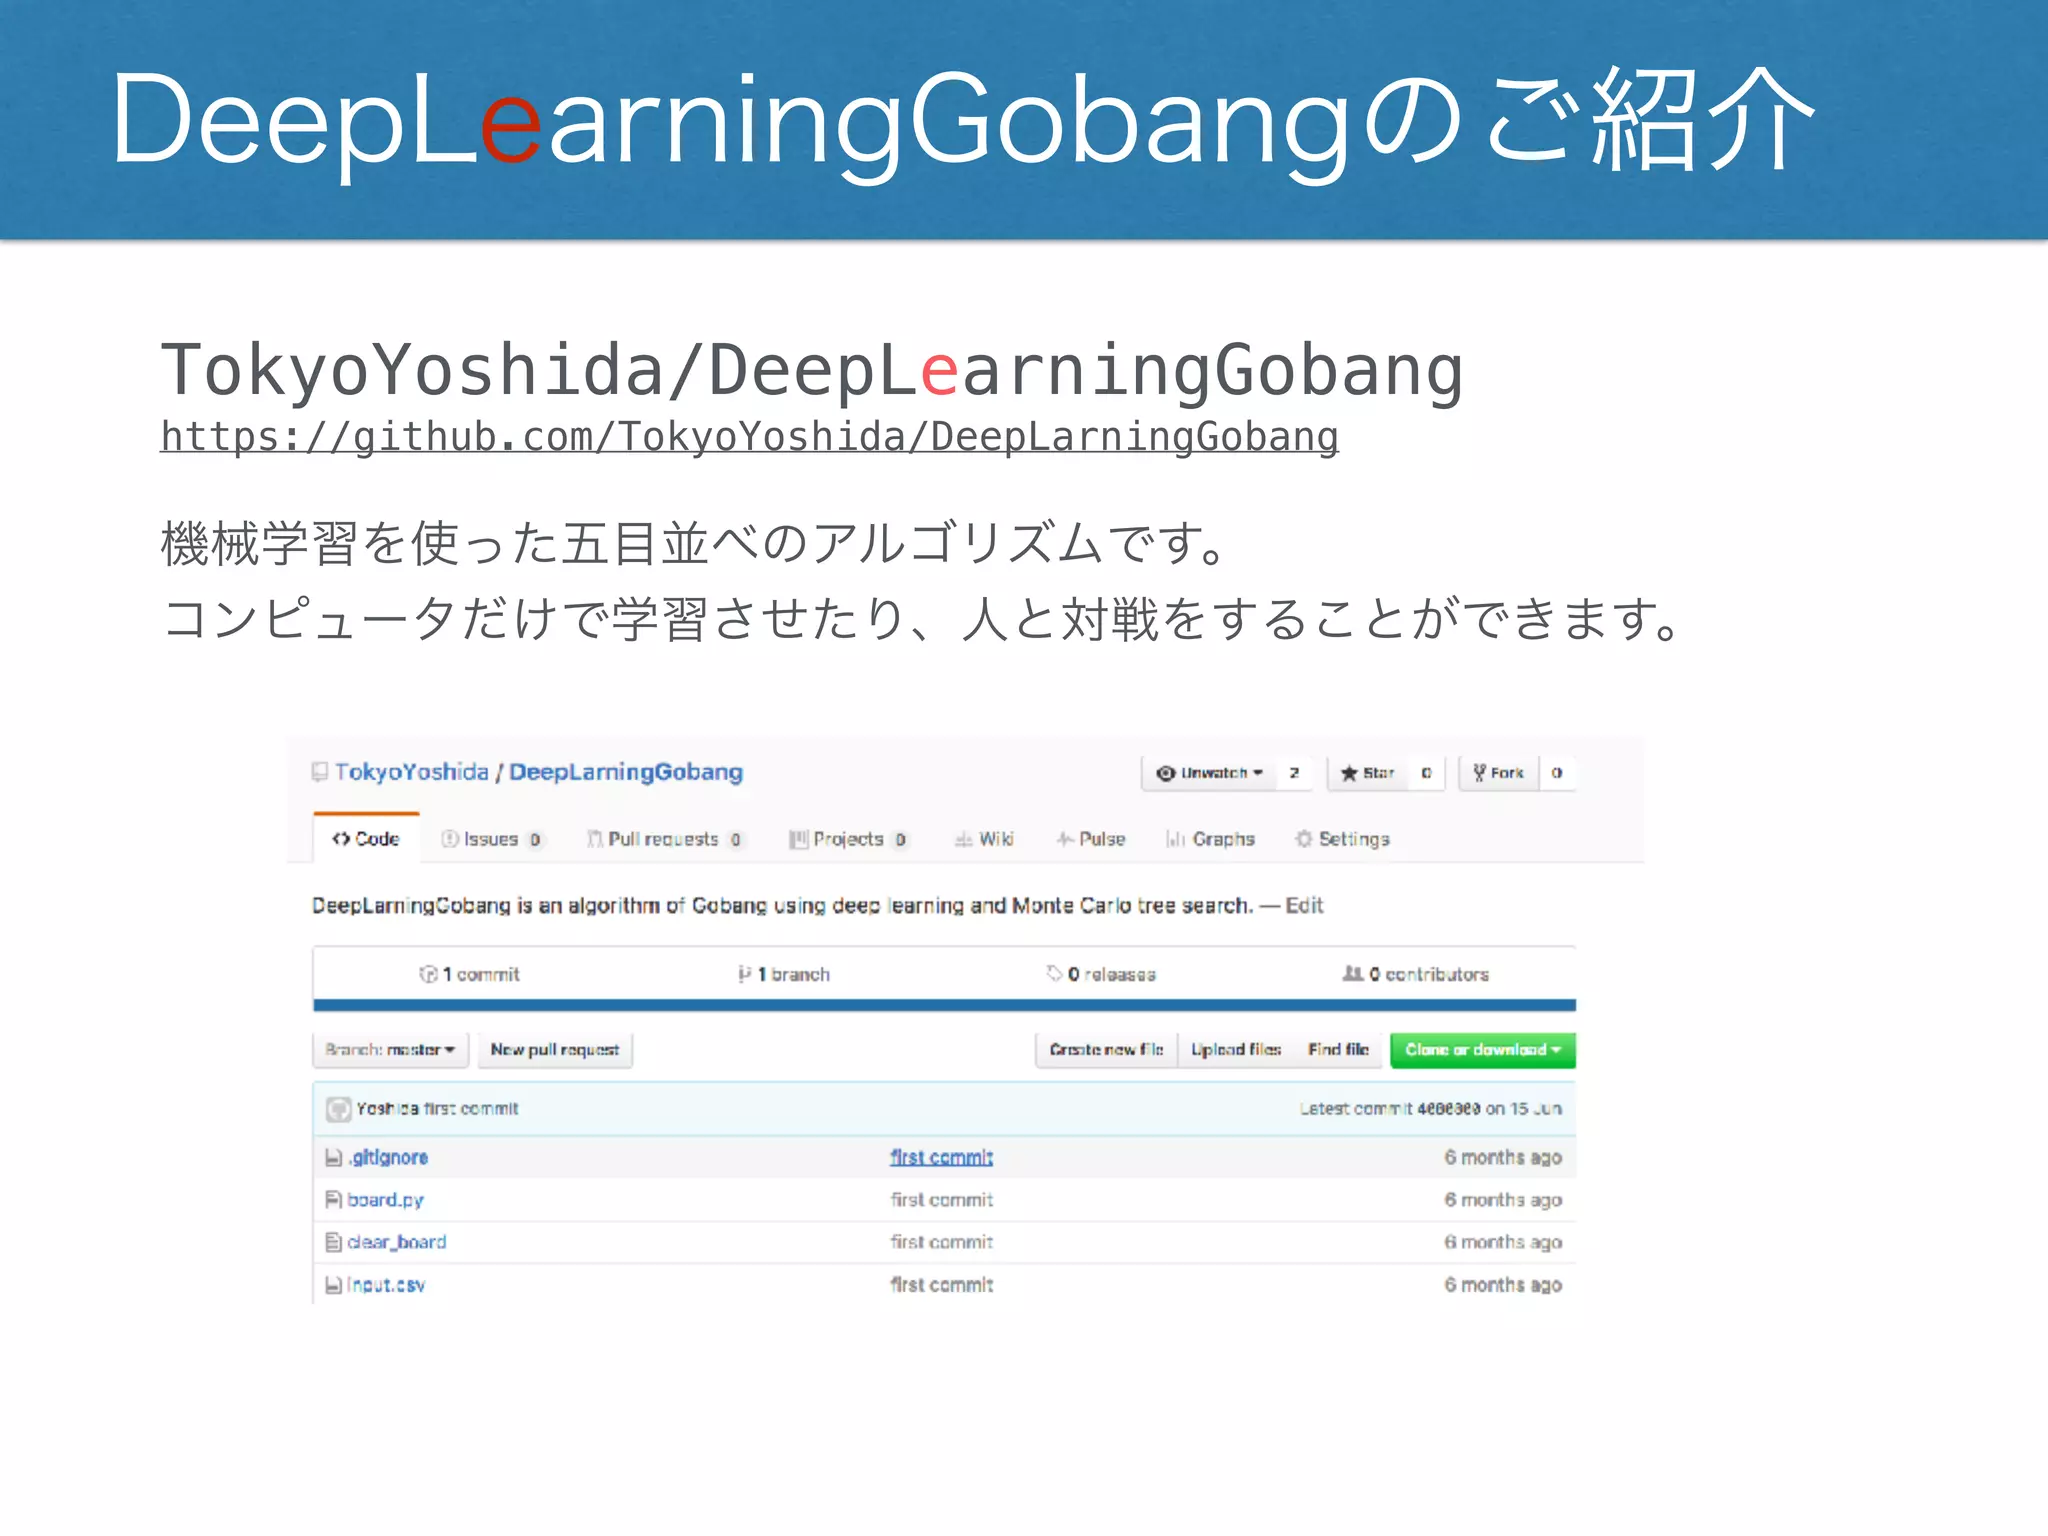The image size is (2048, 1536).
Task: Open the Pulse tab
Action: pos(1091,839)
